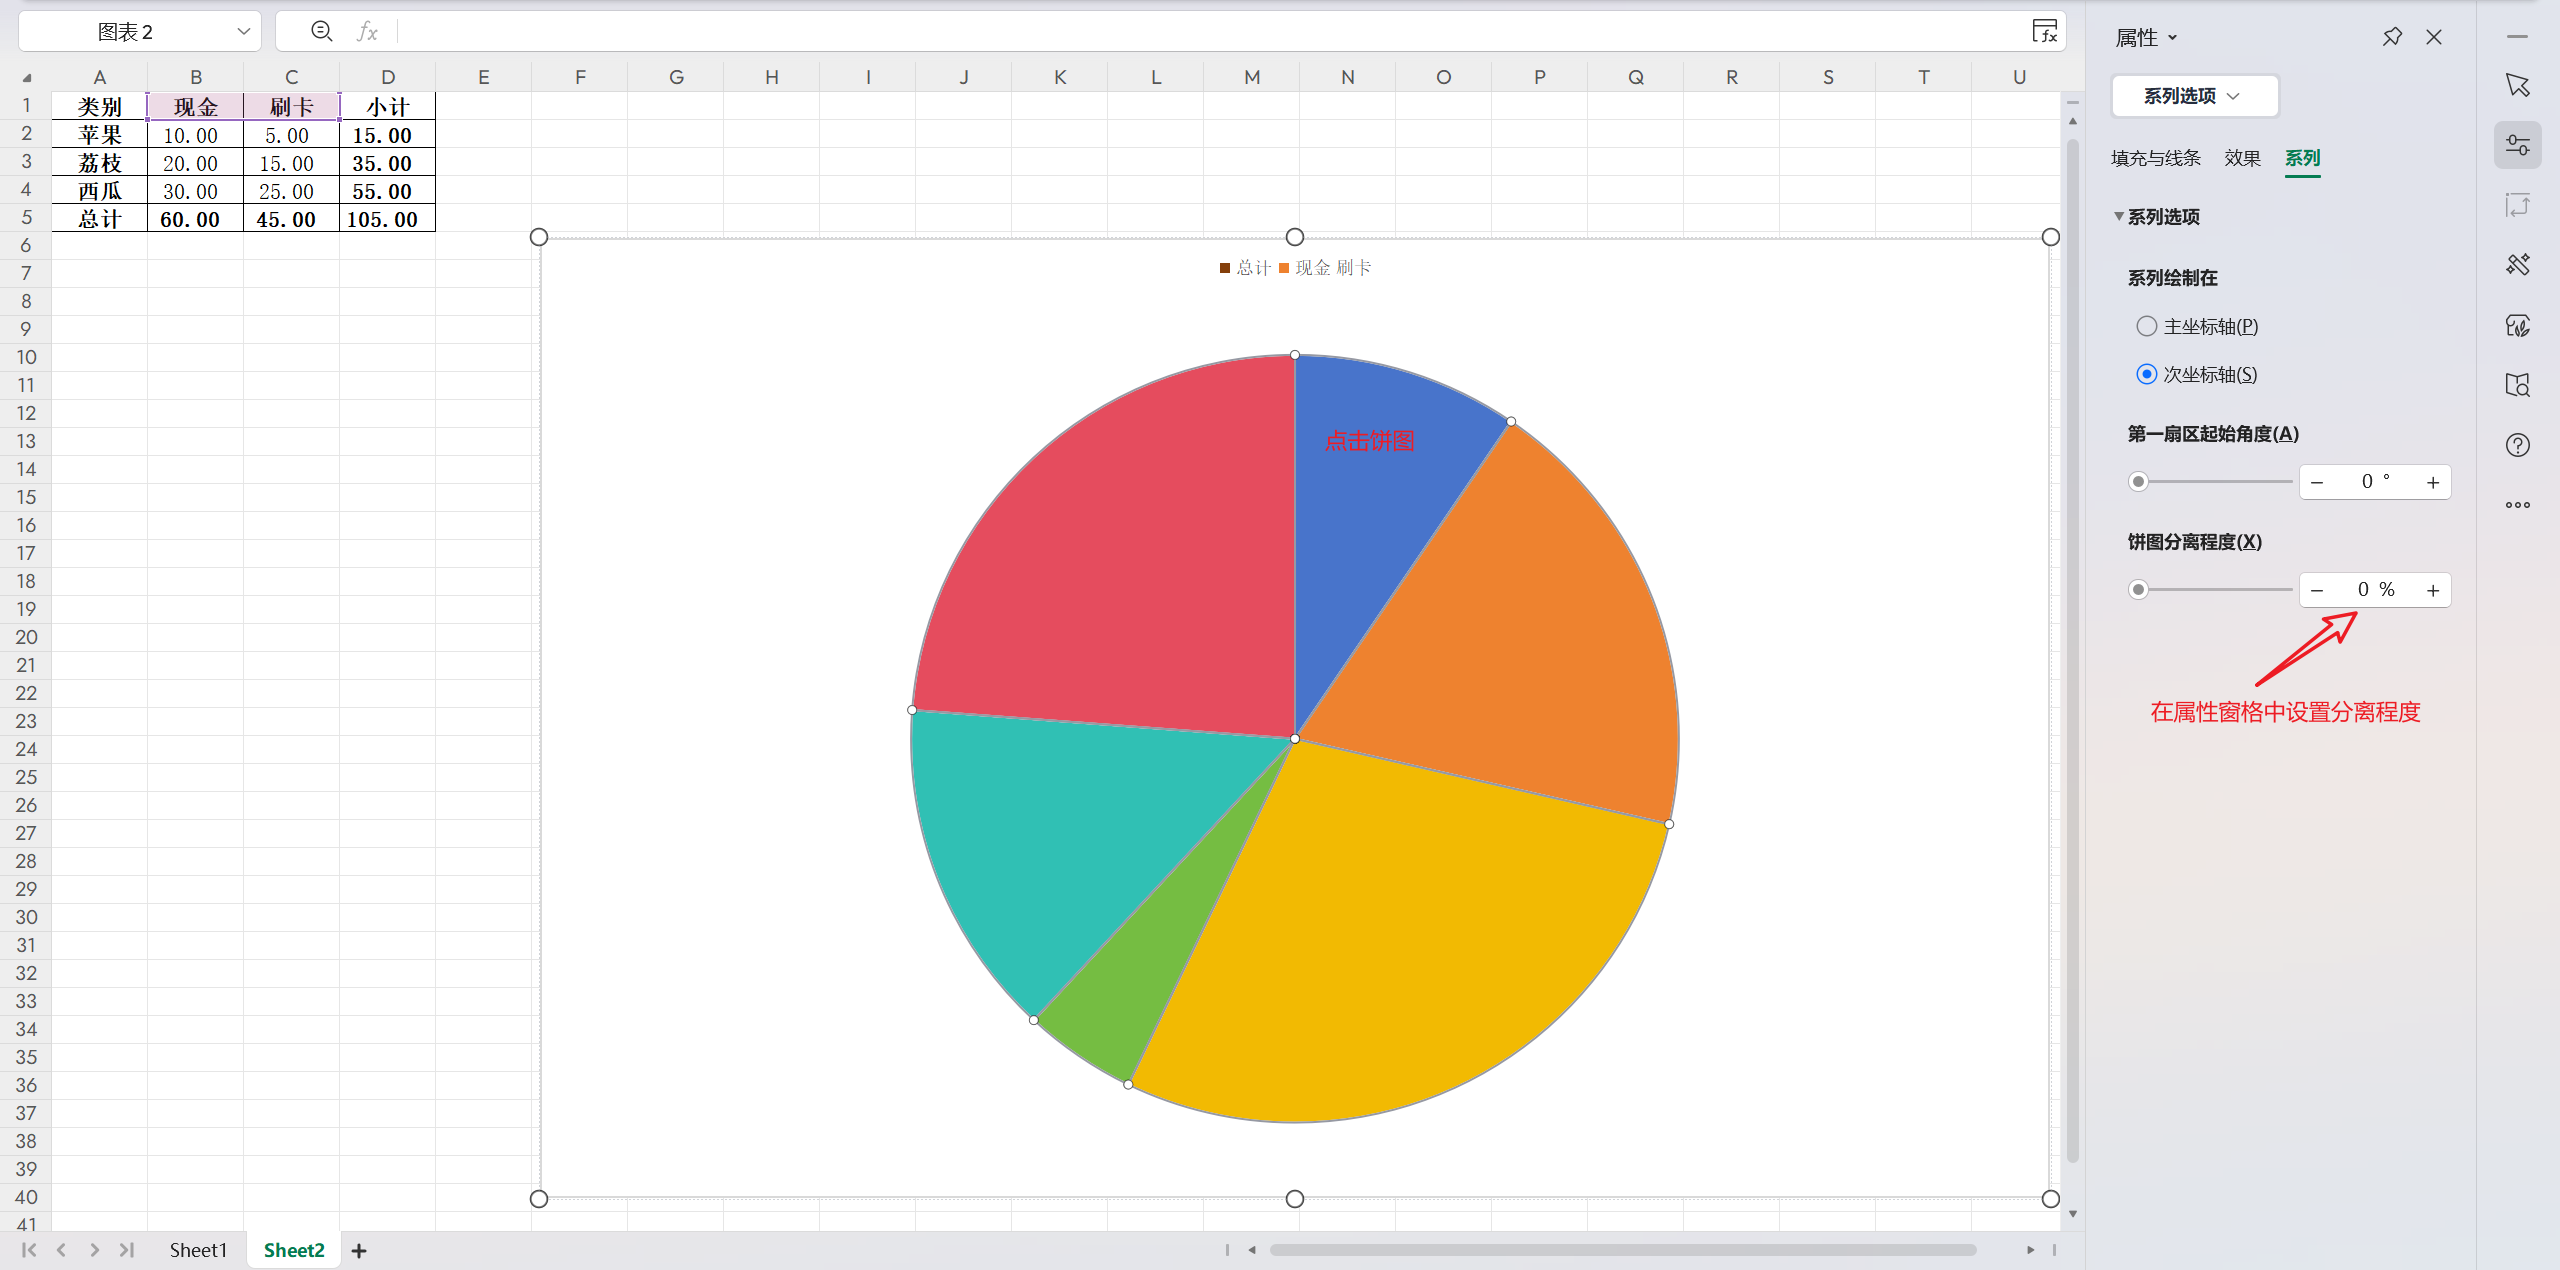2560x1270 pixels.
Task: Click the formula bar input area
Action: (x=1210, y=32)
